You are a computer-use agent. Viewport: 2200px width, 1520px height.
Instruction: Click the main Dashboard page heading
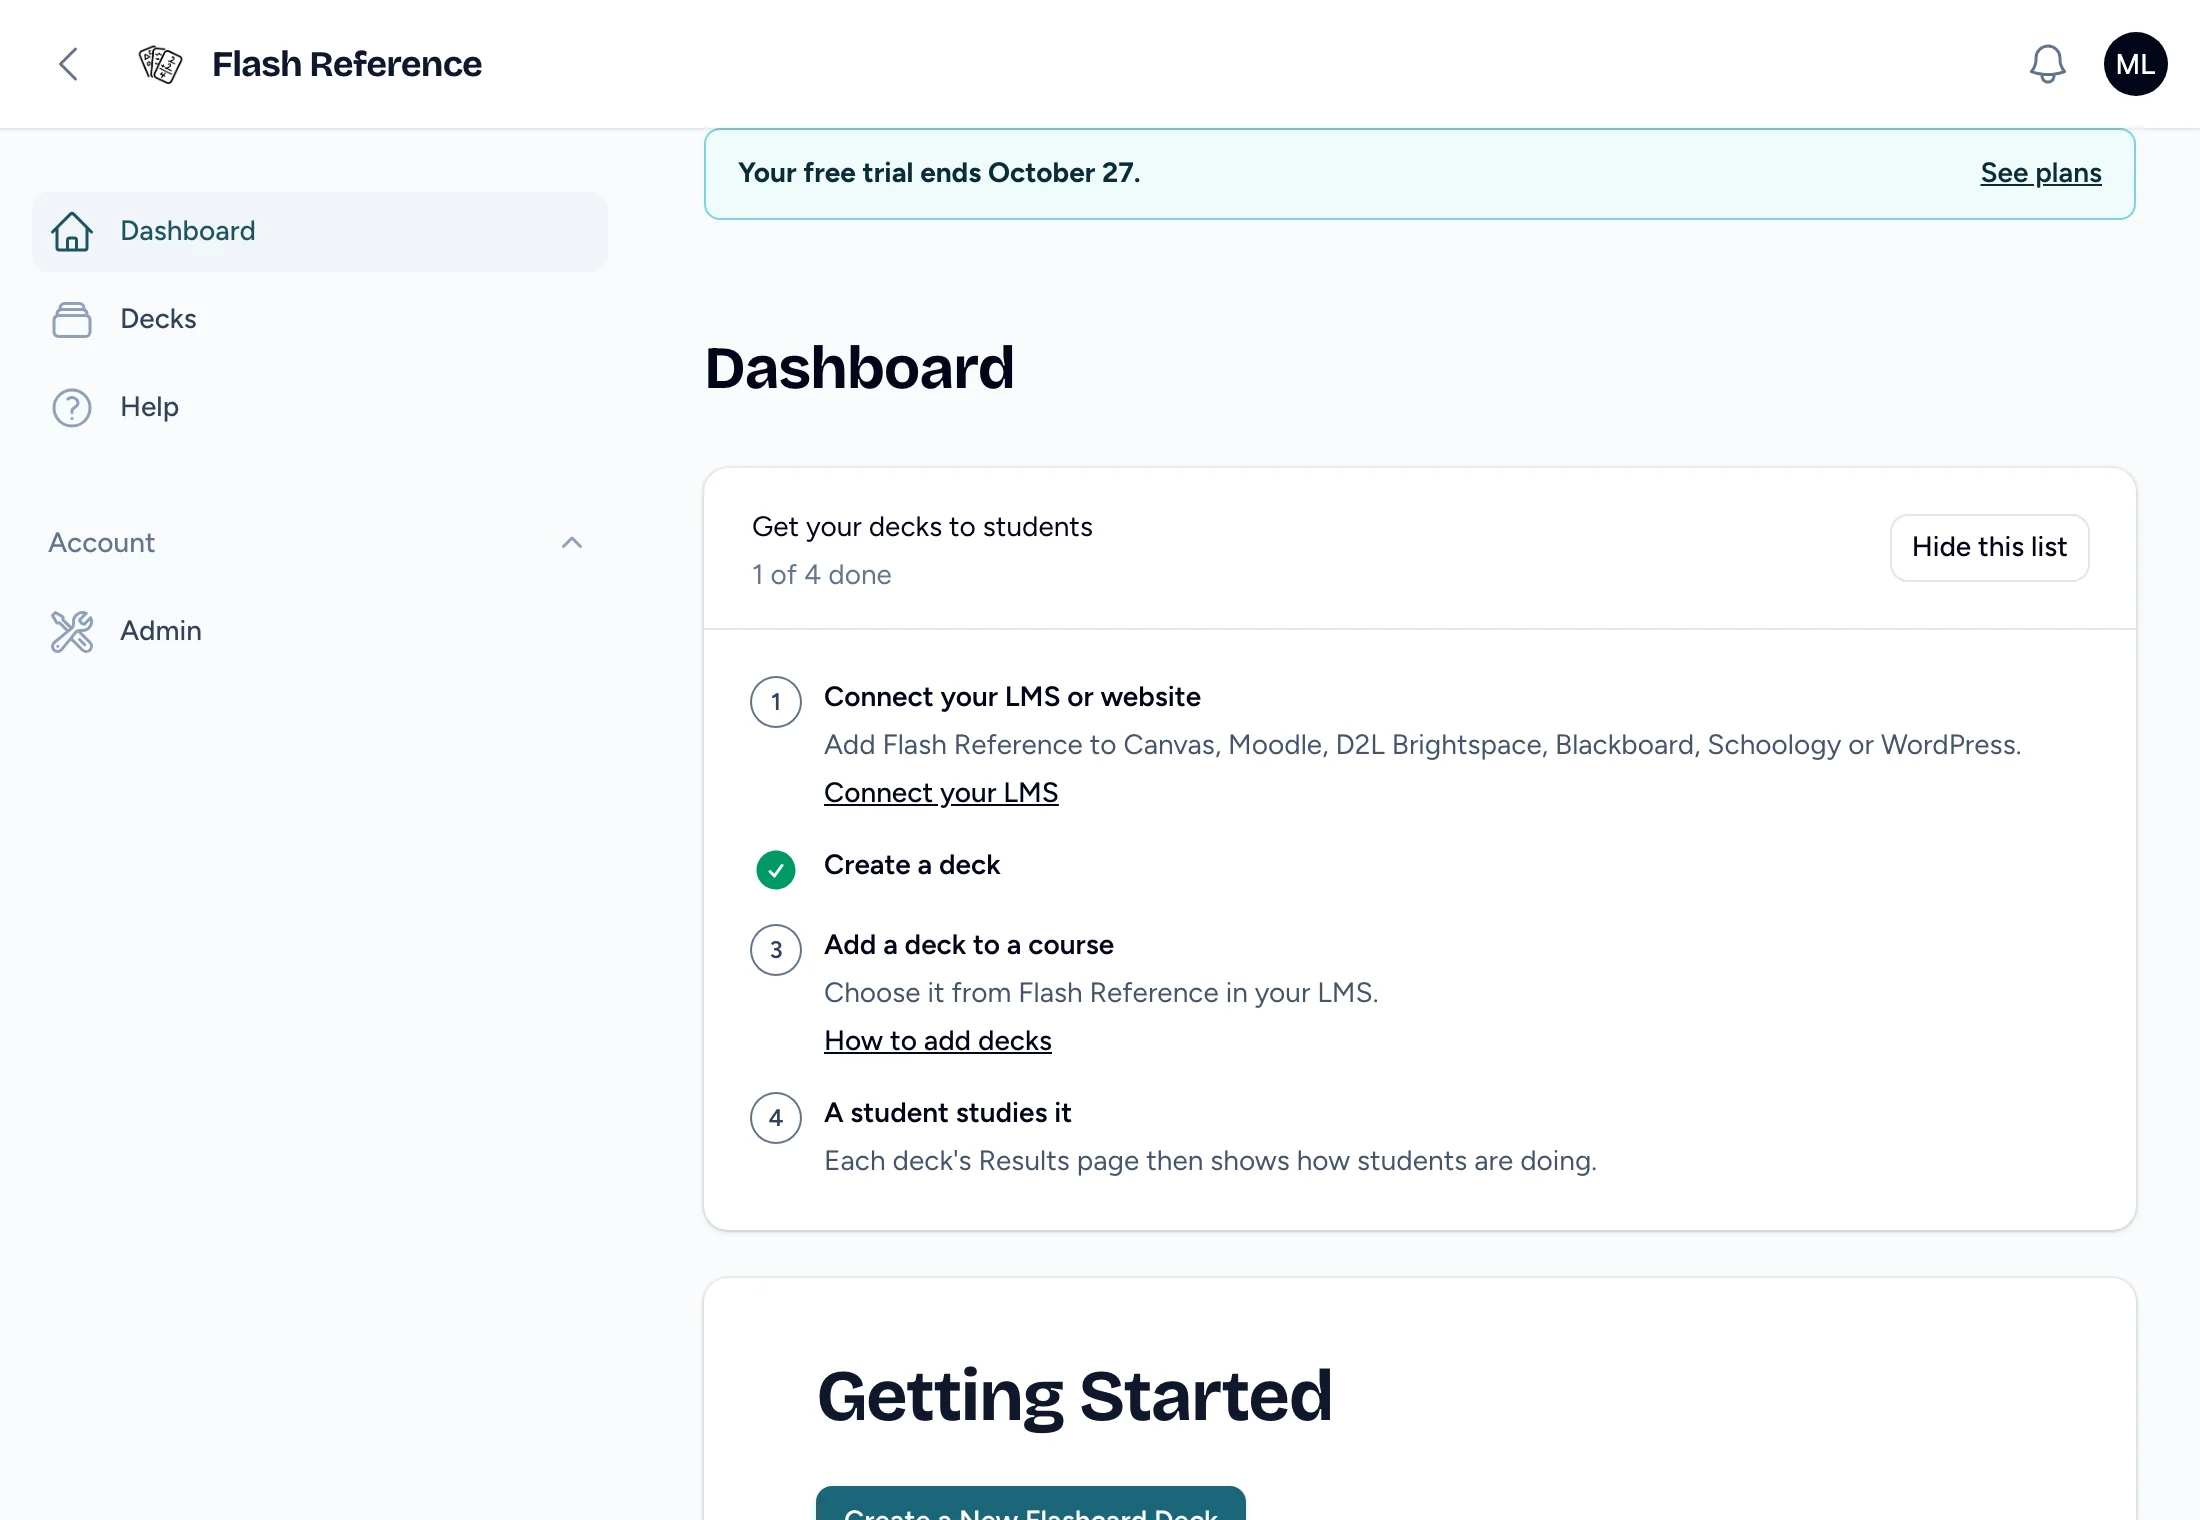860,368
